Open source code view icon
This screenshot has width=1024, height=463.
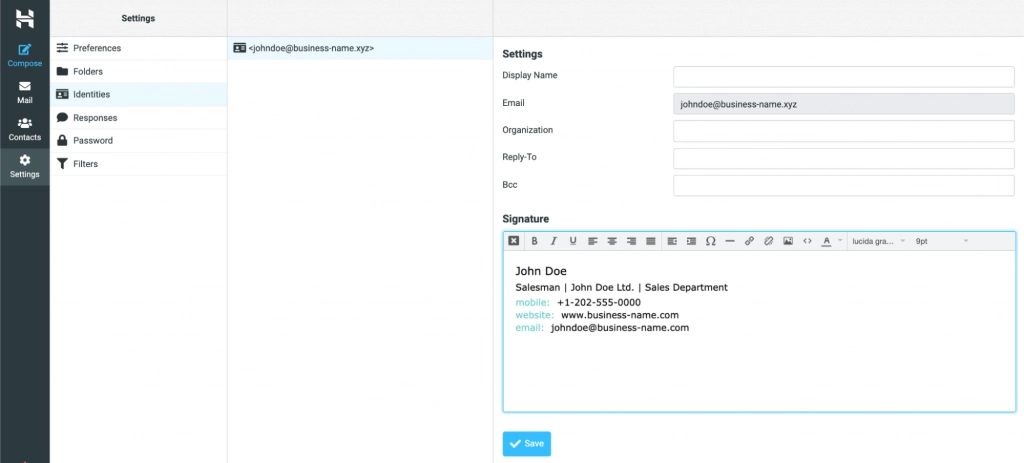click(807, 241)
